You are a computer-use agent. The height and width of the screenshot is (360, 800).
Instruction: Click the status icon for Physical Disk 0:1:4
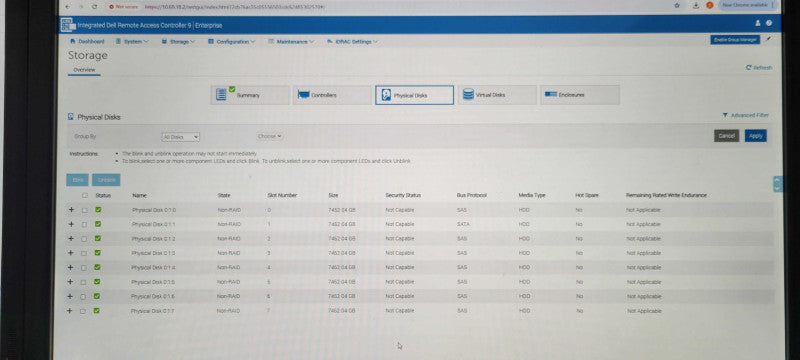pos(97,267)
